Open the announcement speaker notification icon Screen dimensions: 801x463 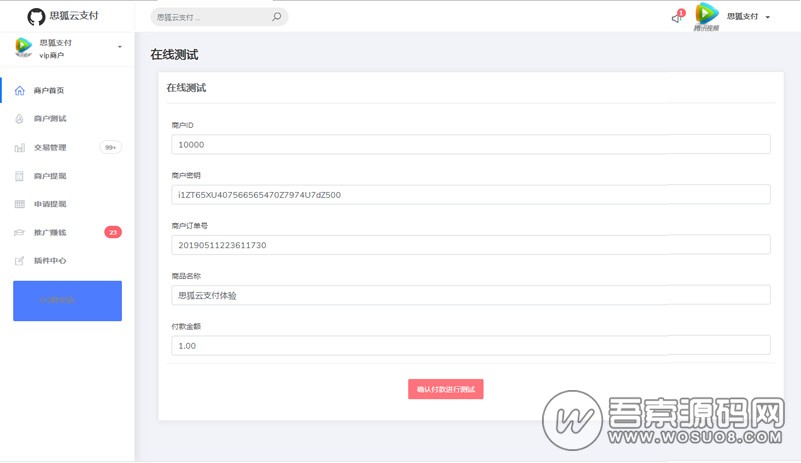point(677,17)
